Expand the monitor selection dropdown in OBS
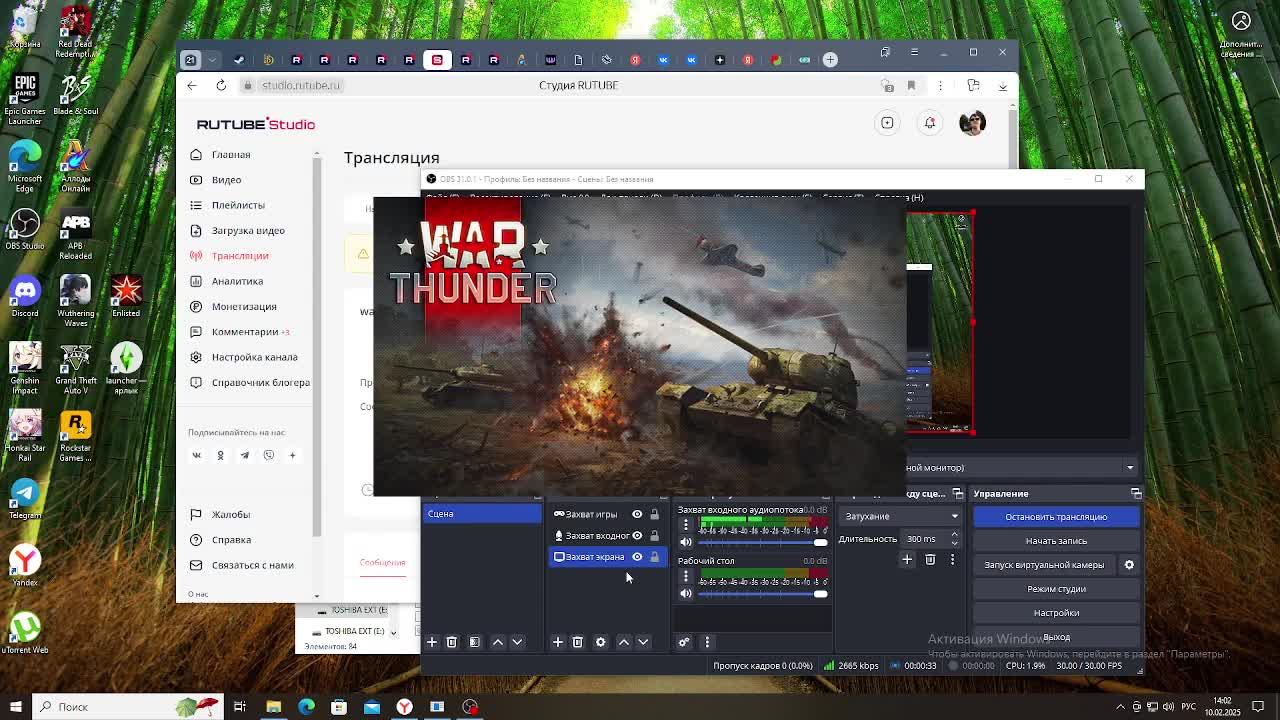Screen dimensions: 1280x720 (1130, 468)
